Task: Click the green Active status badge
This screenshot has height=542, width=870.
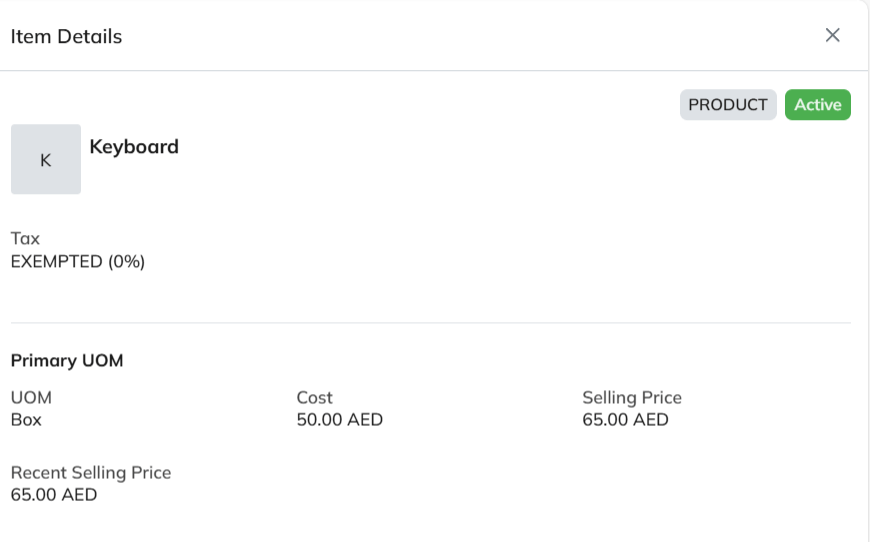Action: pyautogui.click(x=817, y=105)
